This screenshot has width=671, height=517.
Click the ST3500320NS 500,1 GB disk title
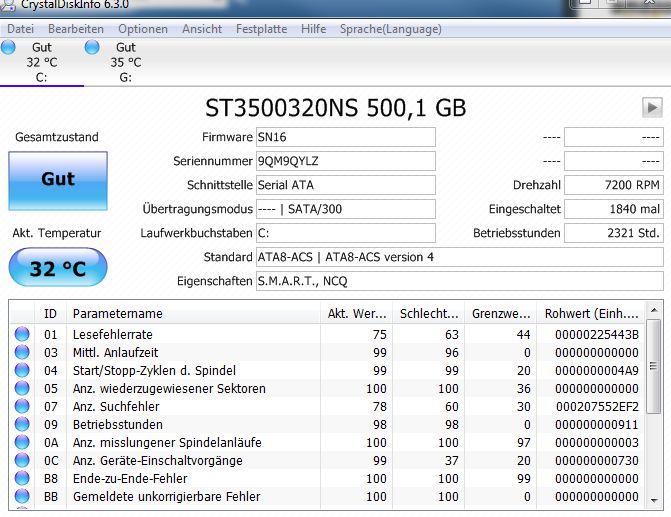[336, 108]
